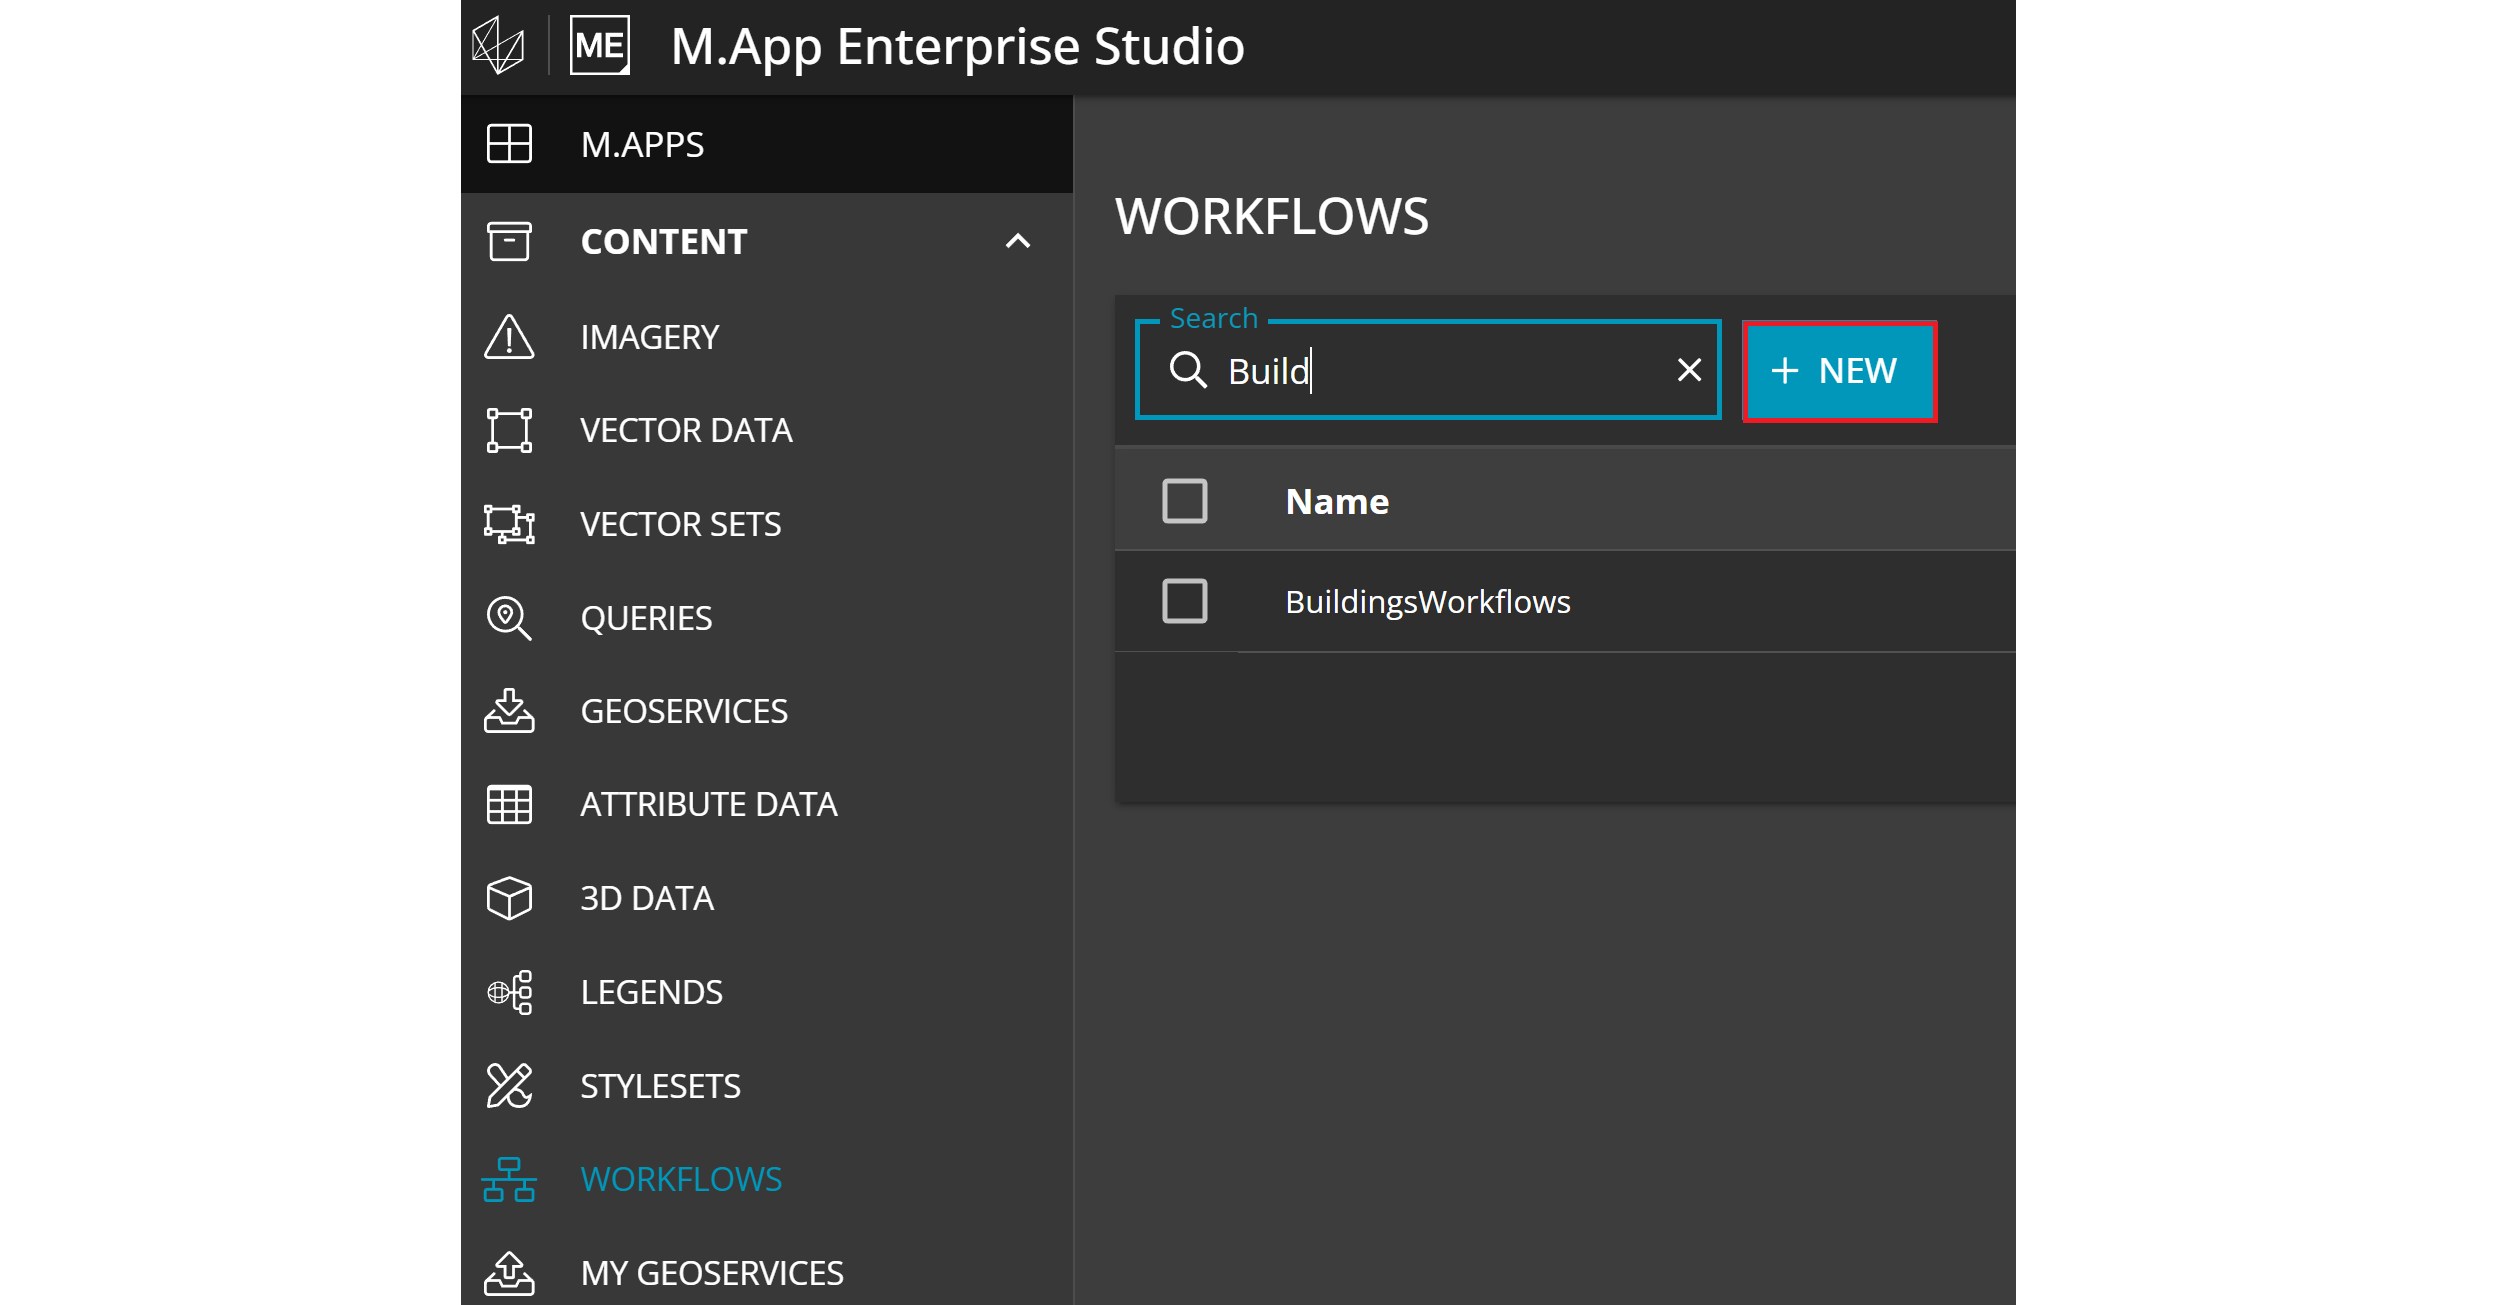Click the NEW workflow button
The width and height of the screenshot is (2496, 1305).
click(x=1839, y=371)
